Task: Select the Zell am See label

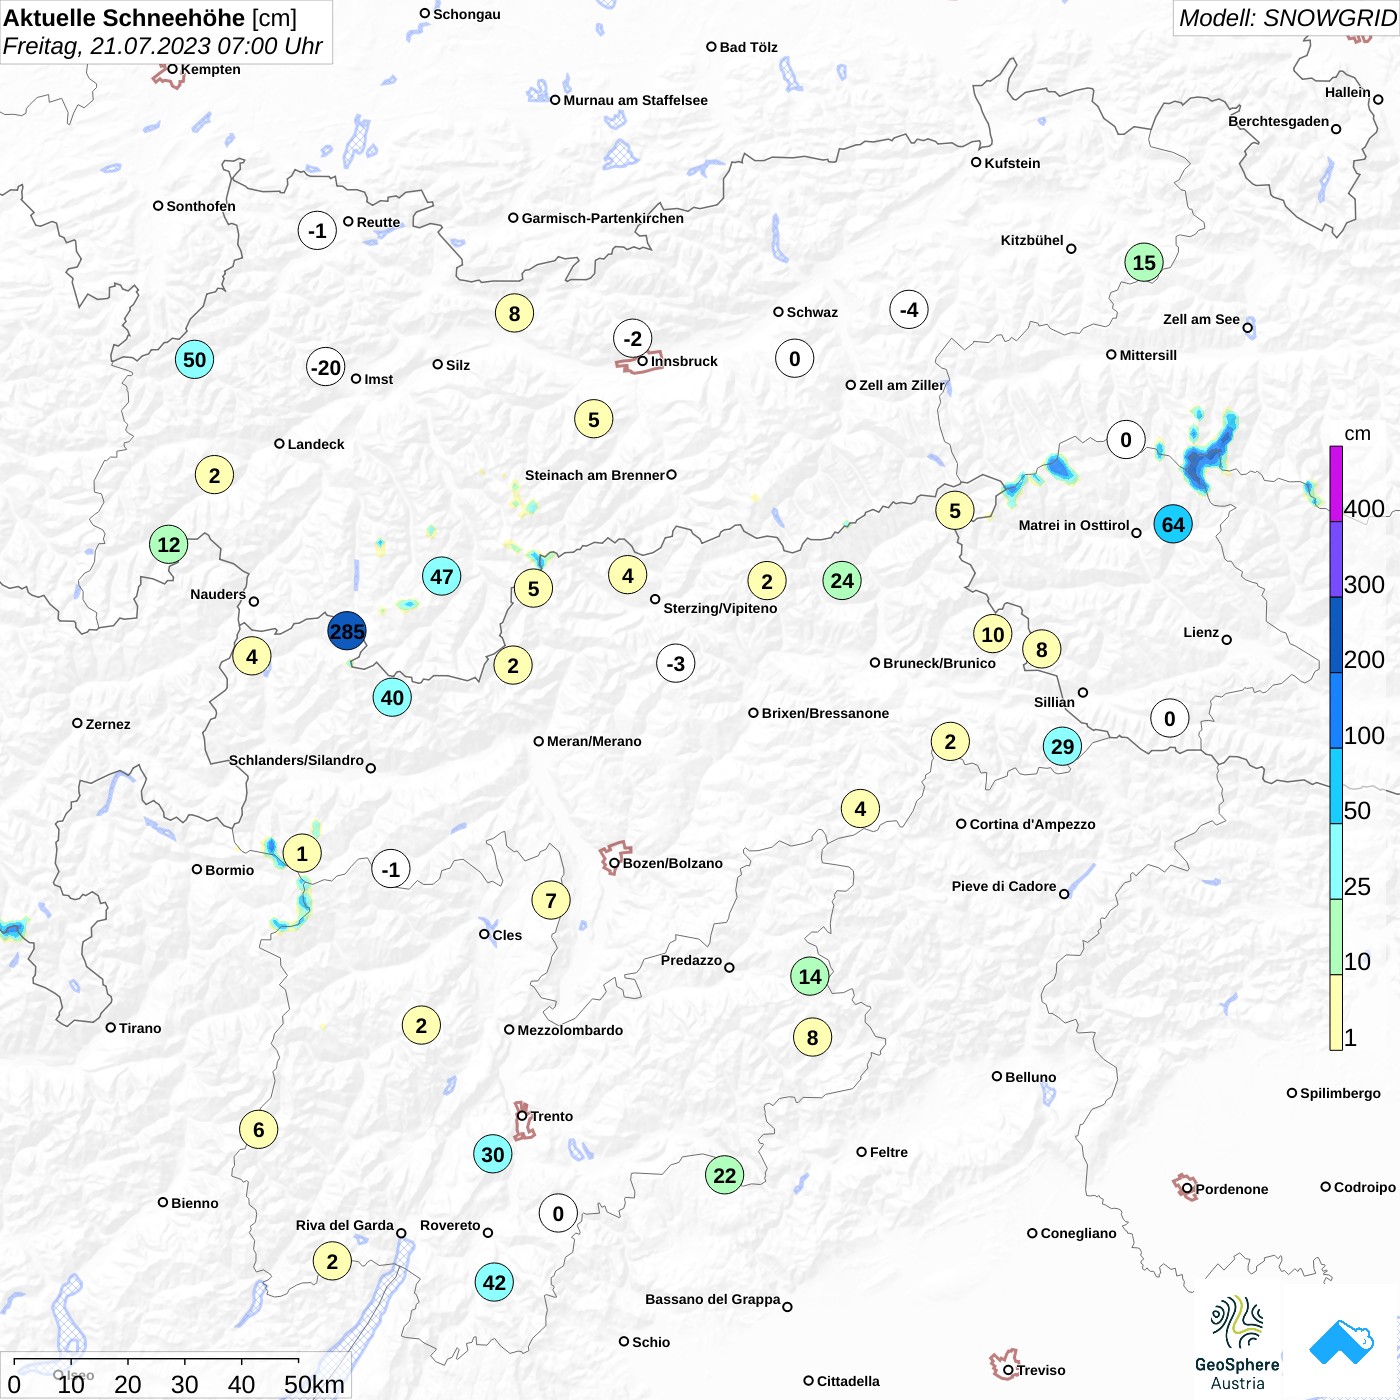Action: (1201, 319)
